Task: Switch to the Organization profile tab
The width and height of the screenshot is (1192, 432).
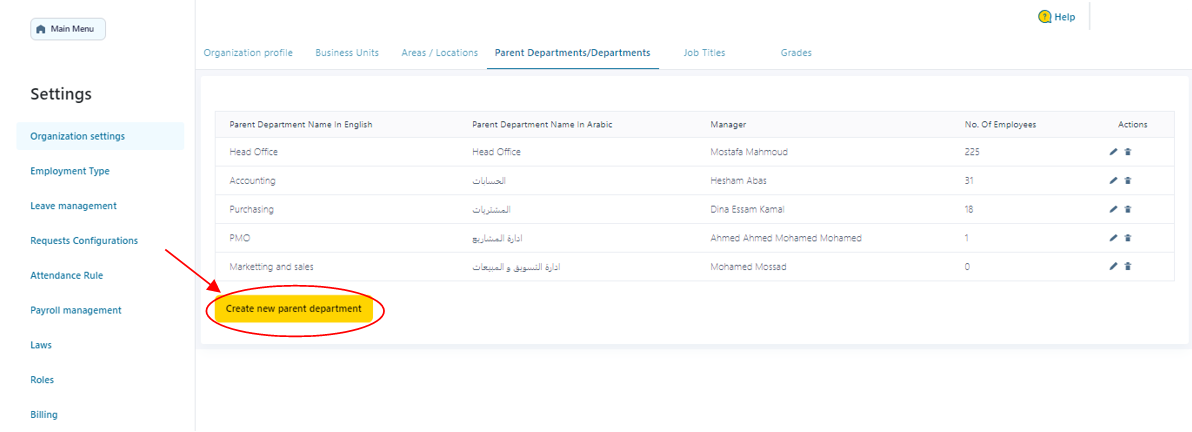Action: [248, 53]
